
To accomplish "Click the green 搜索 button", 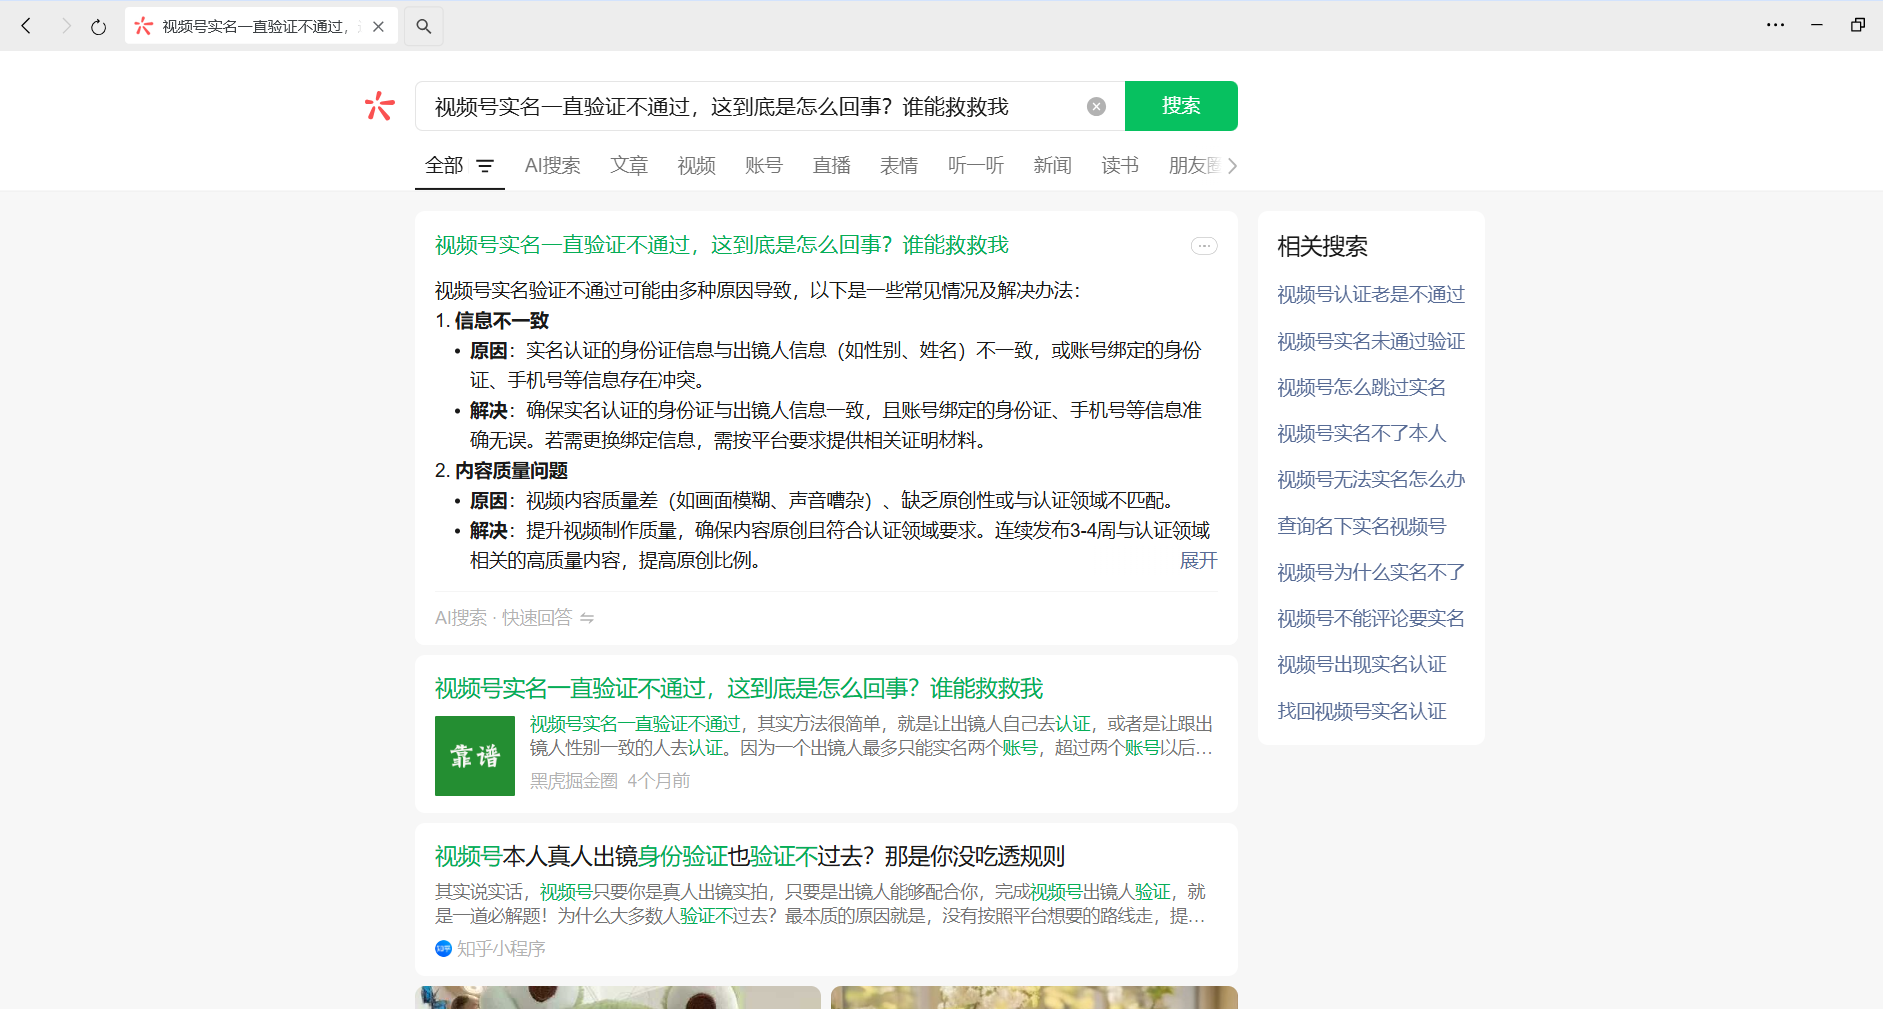I will (x=1181, y=106).
